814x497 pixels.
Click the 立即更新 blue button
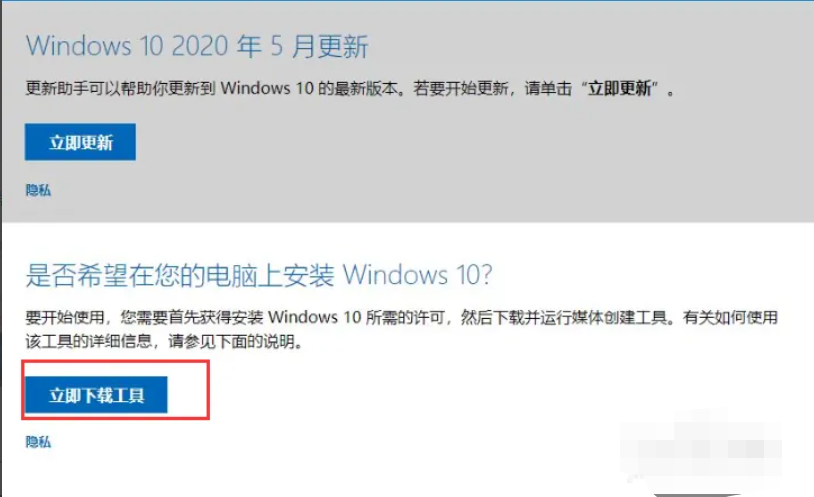point(80,142)
